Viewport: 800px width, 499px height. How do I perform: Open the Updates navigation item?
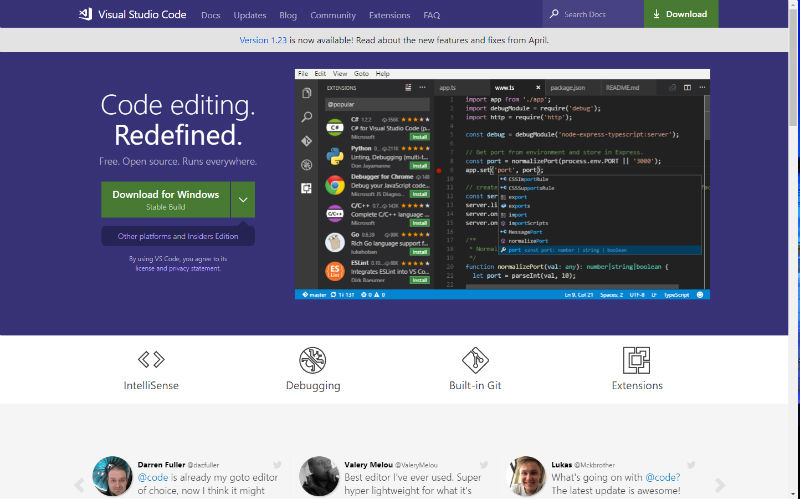(x=249, y=15)
